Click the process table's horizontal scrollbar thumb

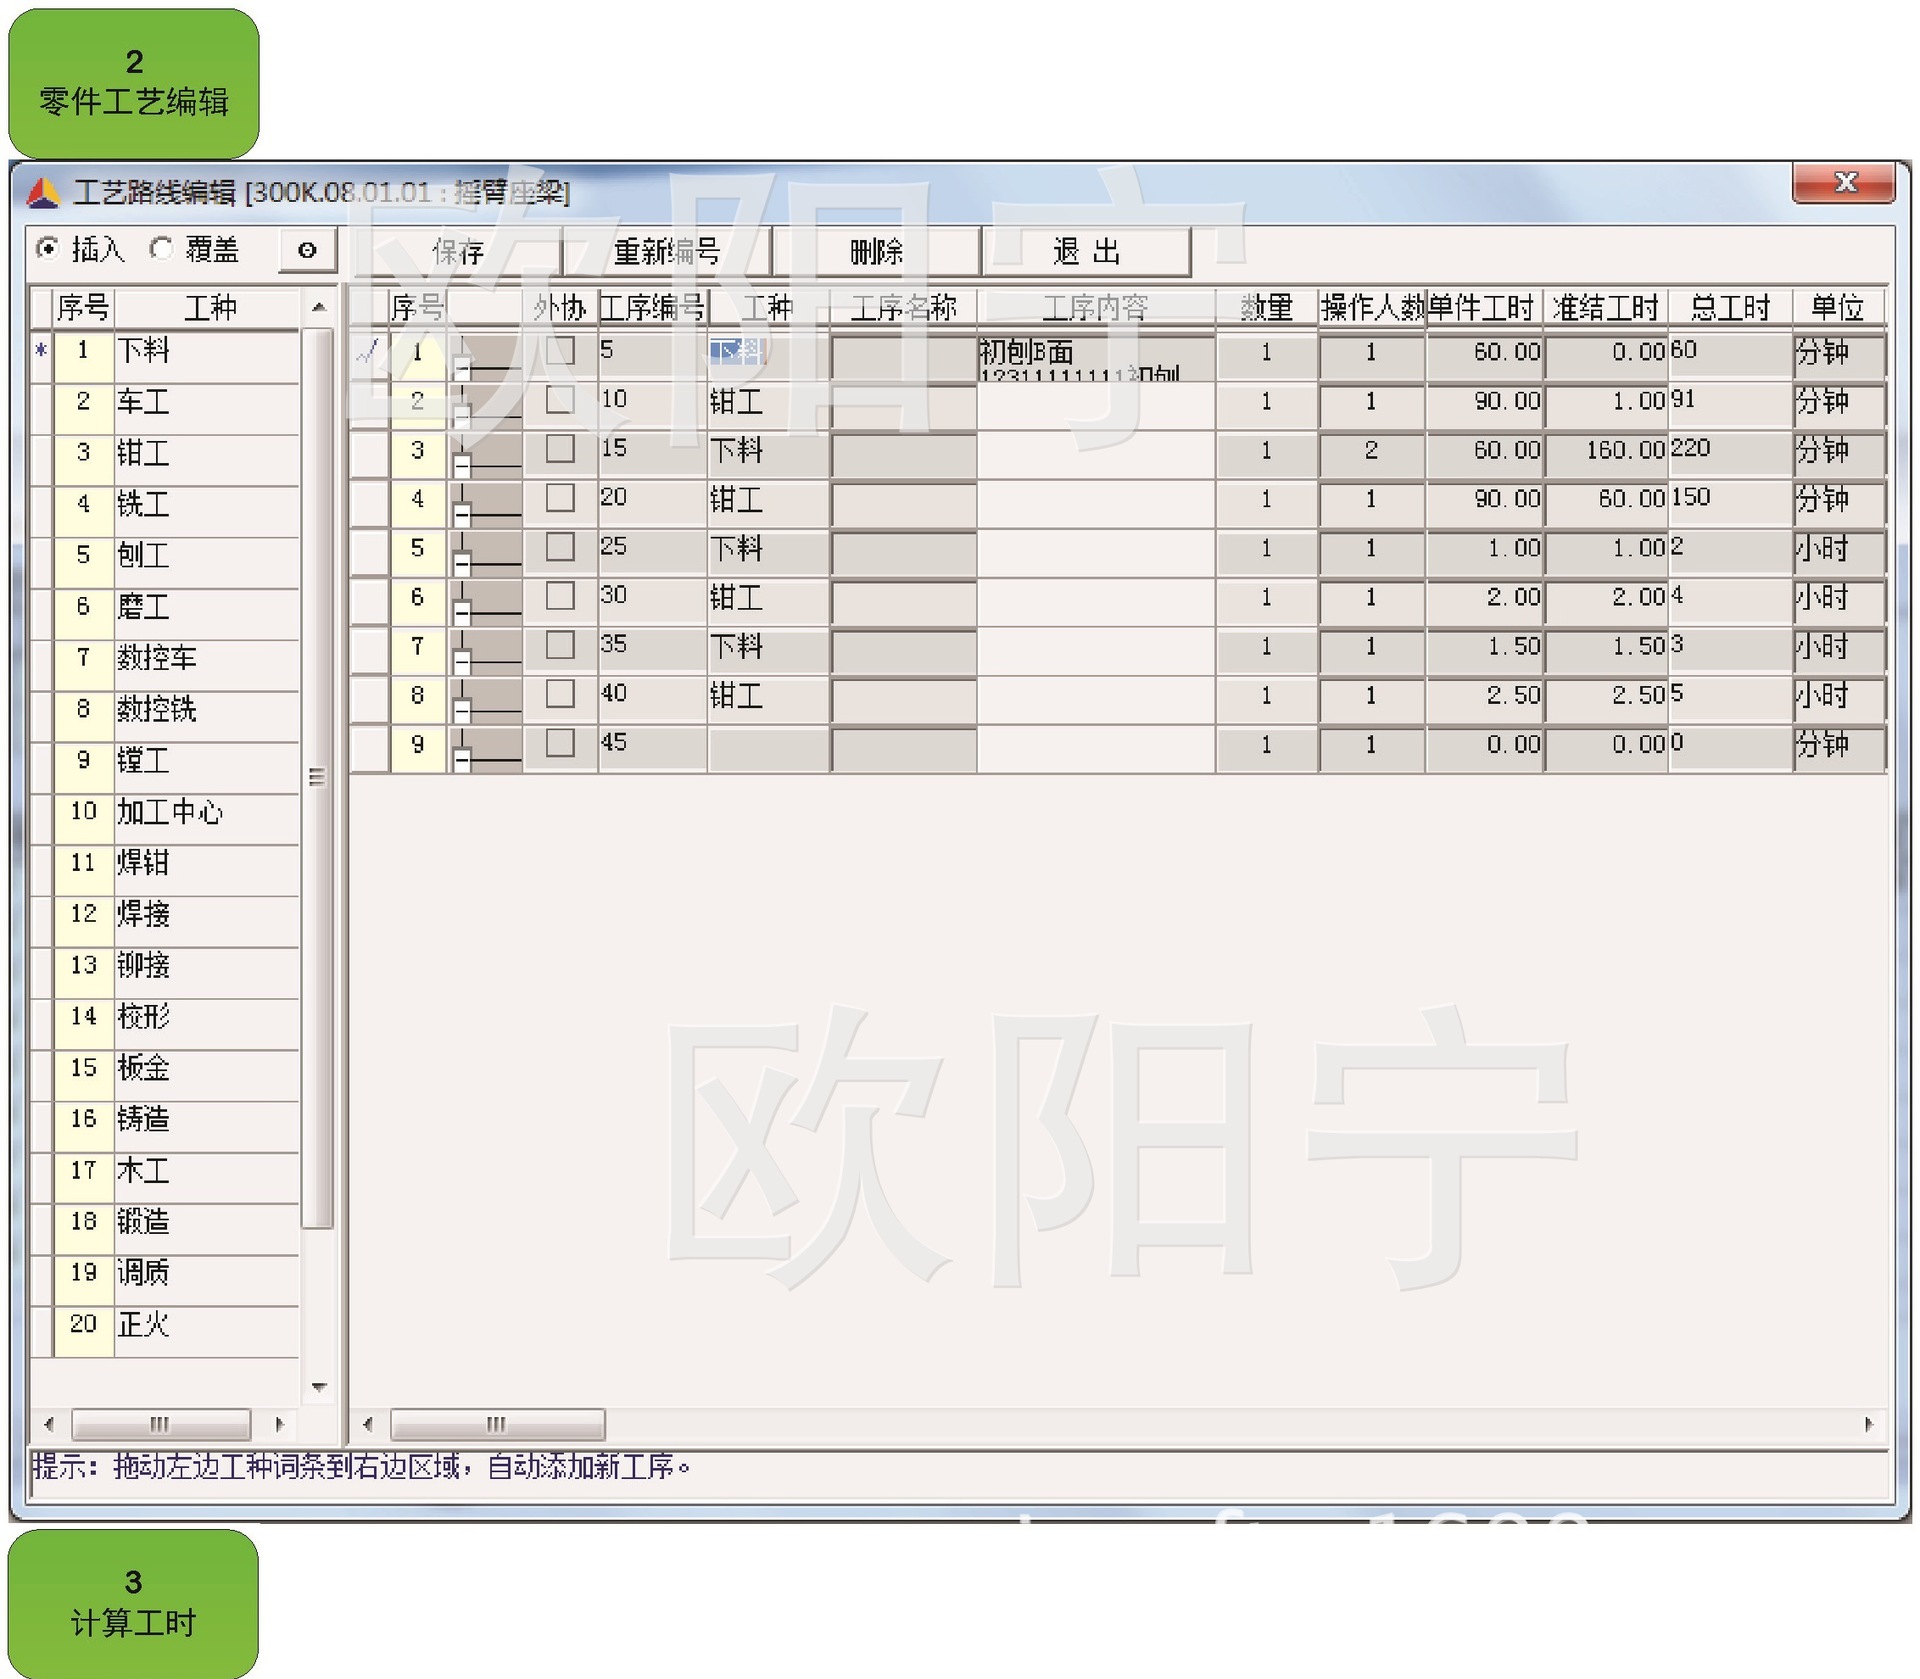497,1423
